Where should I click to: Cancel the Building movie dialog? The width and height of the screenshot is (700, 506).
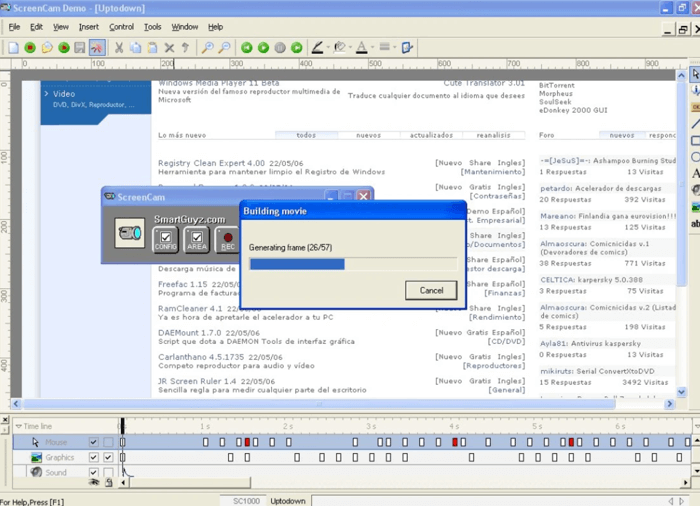[x=431, y=290]
